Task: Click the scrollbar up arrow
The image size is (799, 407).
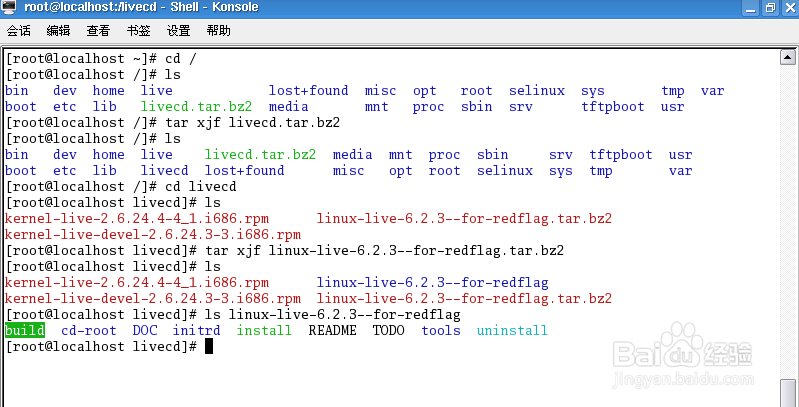Action: coord(788,57)
